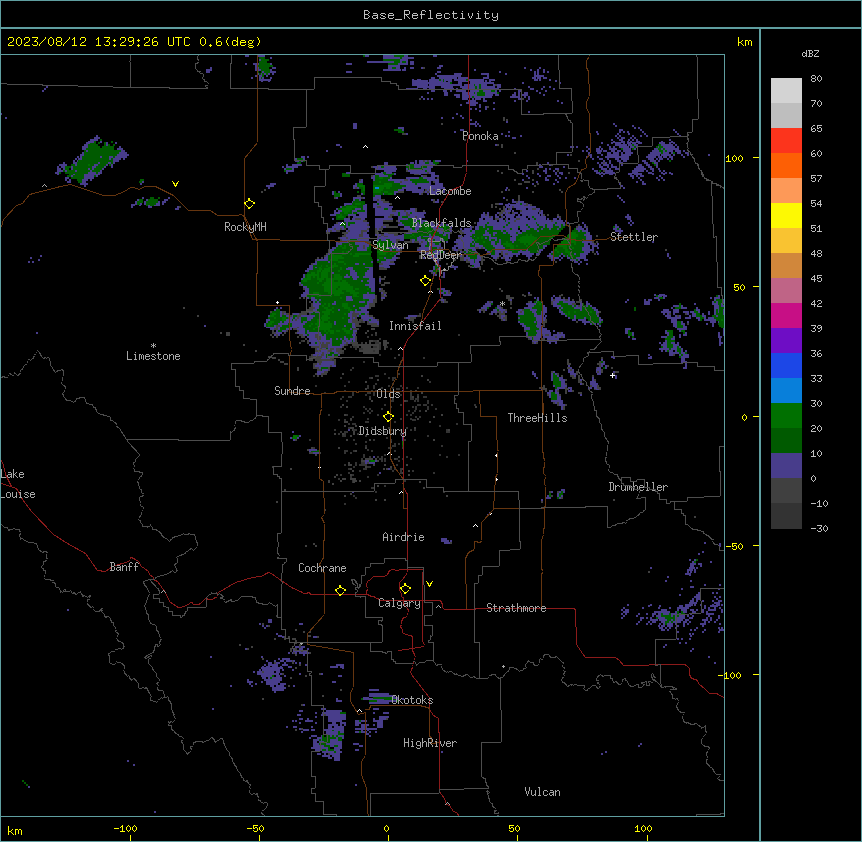The width and height of the screenshot is (862, 842).
Task: Click the Banff label
Action: 124,567
